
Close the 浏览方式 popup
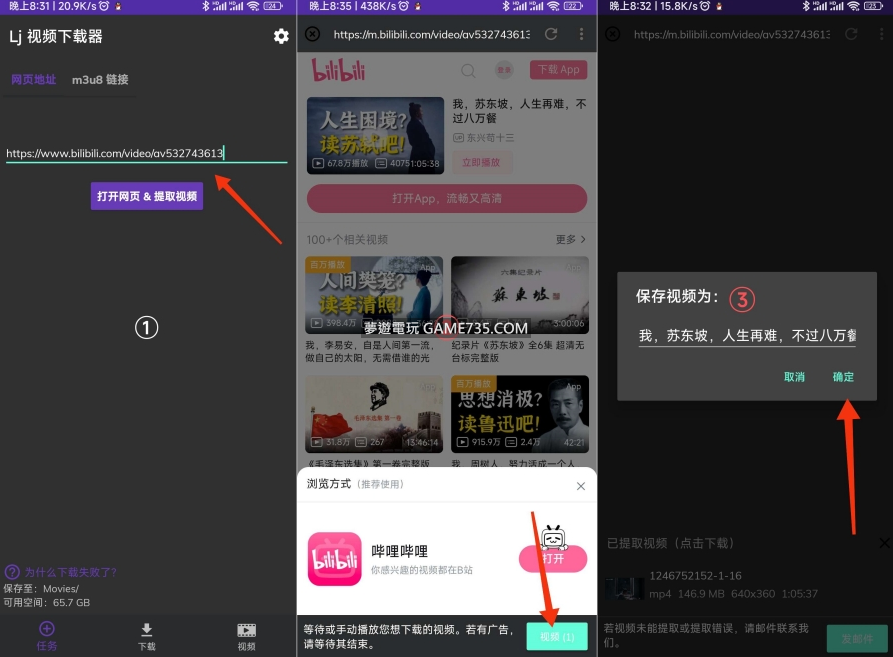click(x=580, y=486)
